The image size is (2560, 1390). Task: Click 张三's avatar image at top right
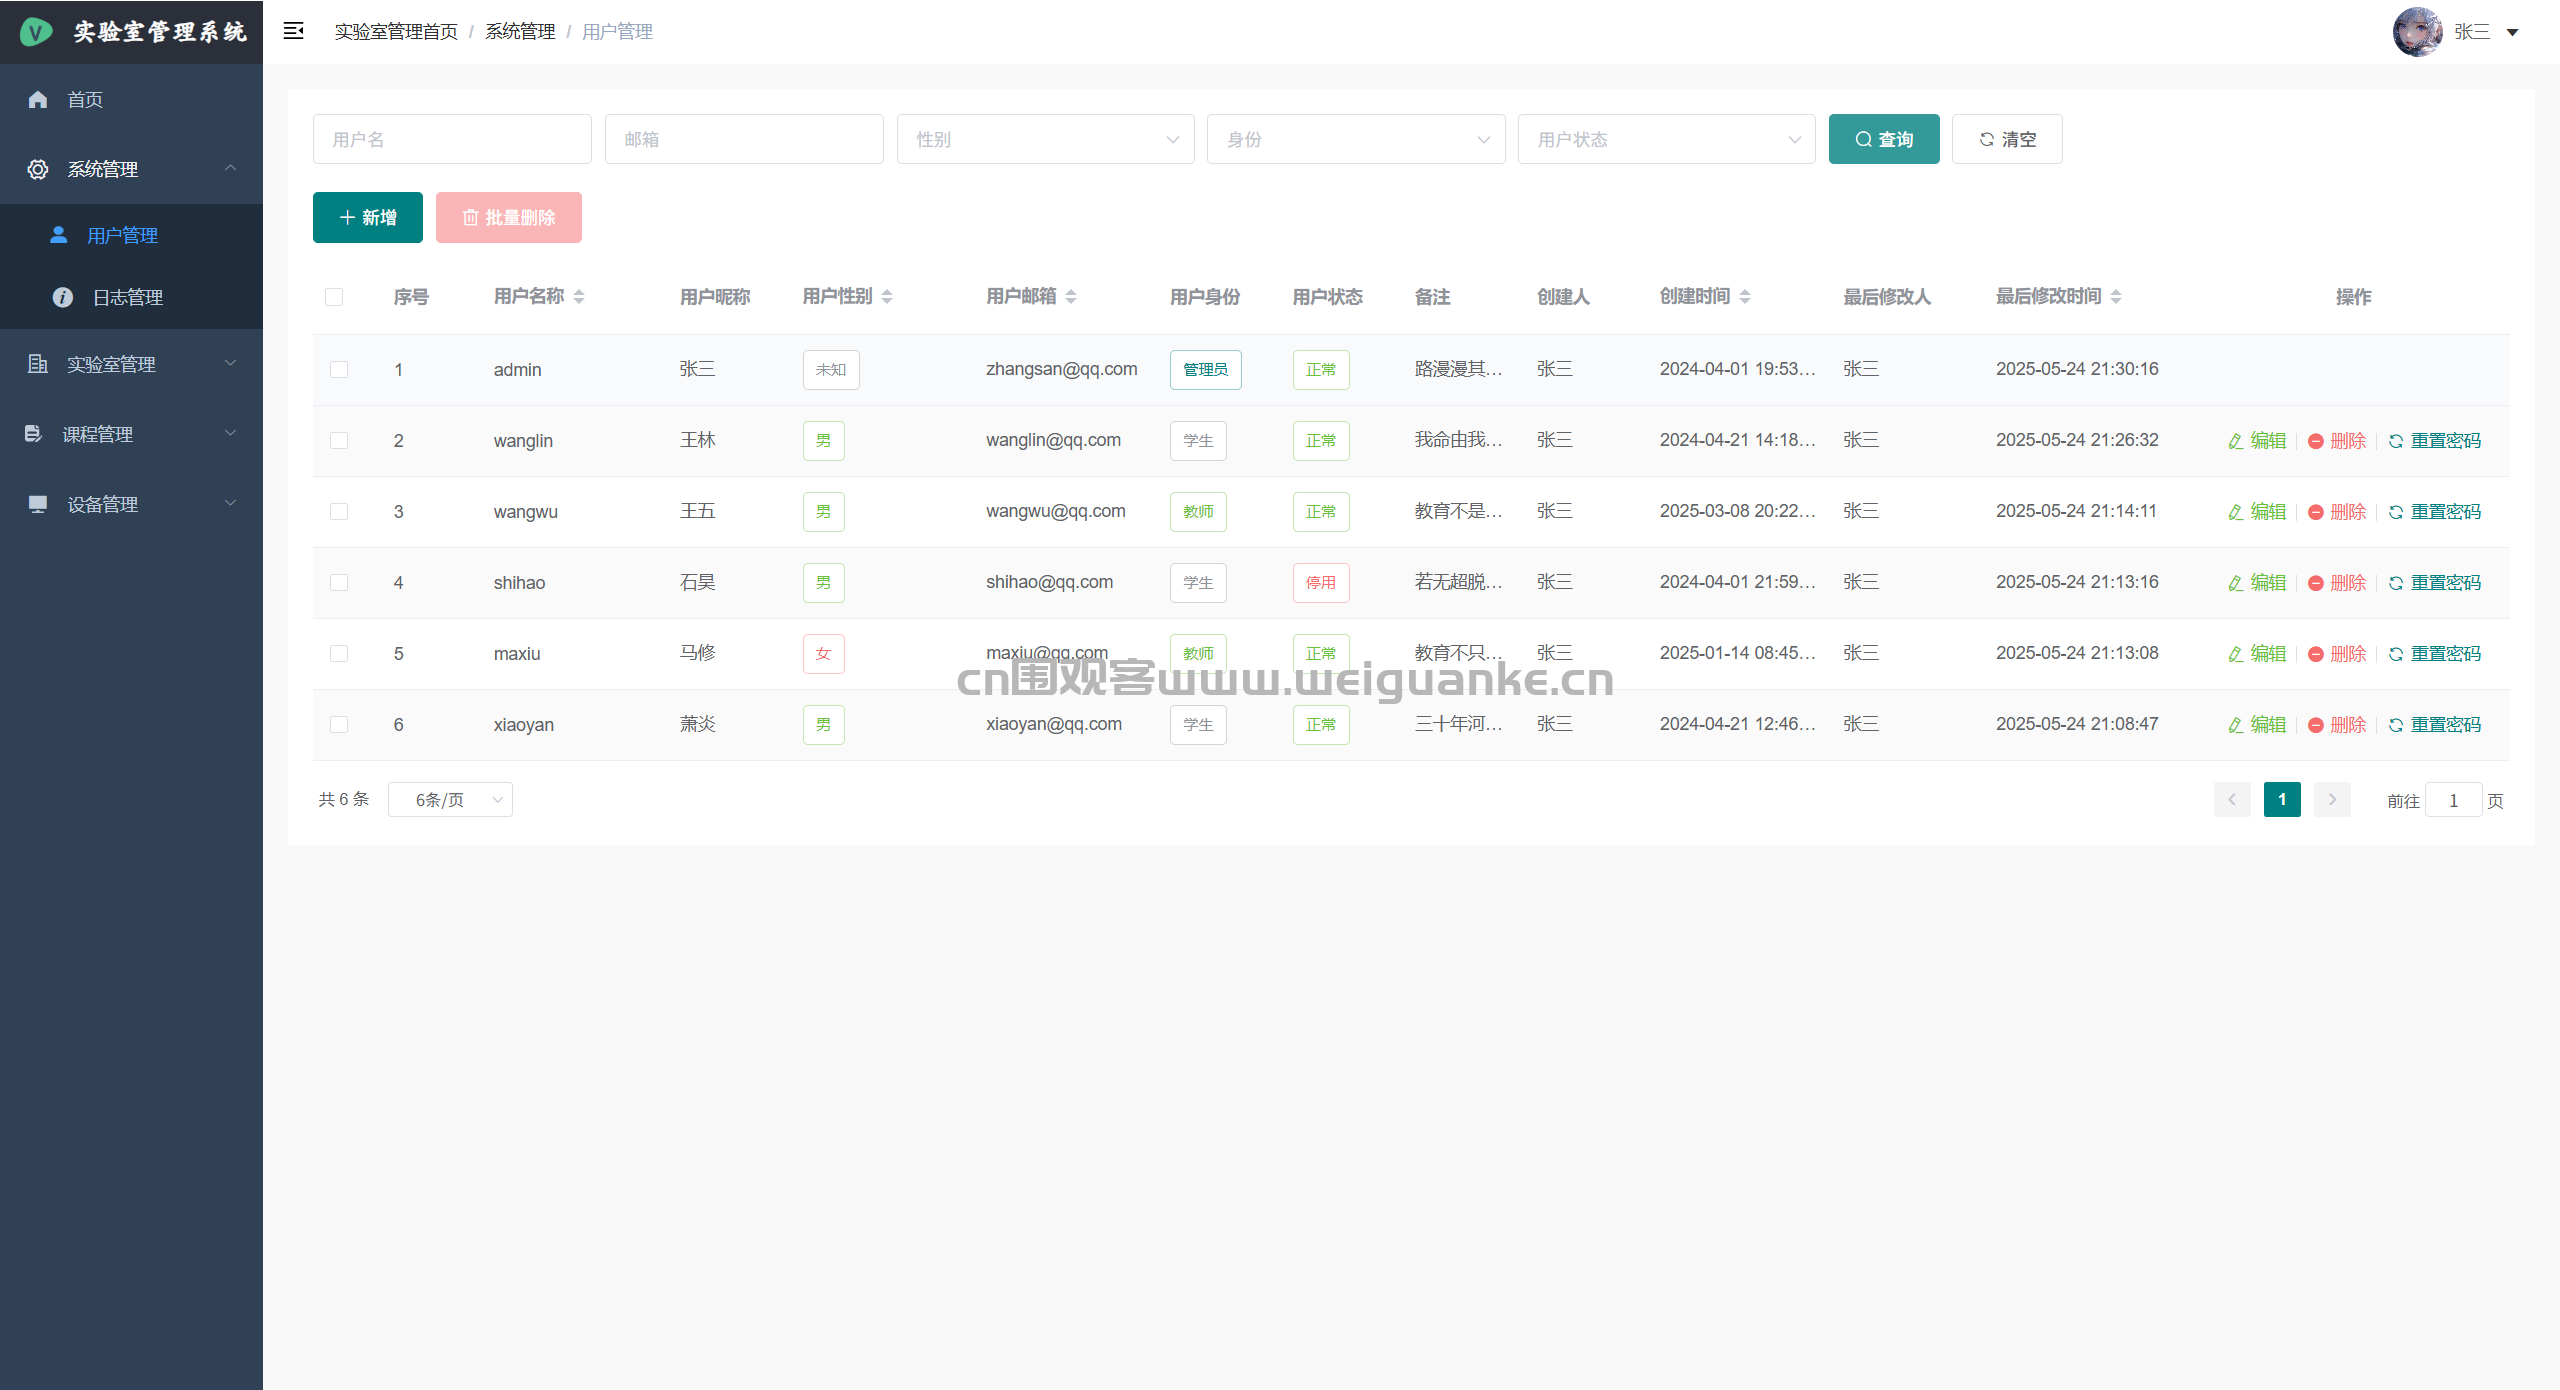click(2417, 32)
